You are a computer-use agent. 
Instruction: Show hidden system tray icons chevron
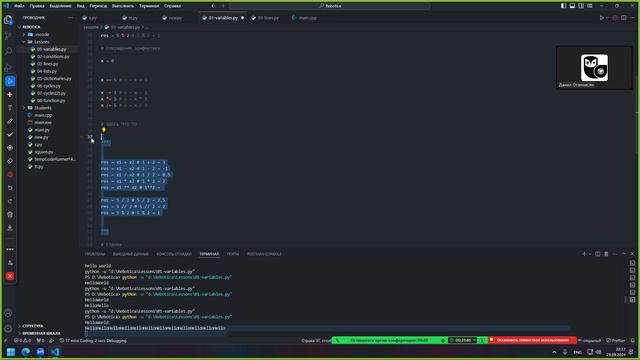click(x=554, y=352)
